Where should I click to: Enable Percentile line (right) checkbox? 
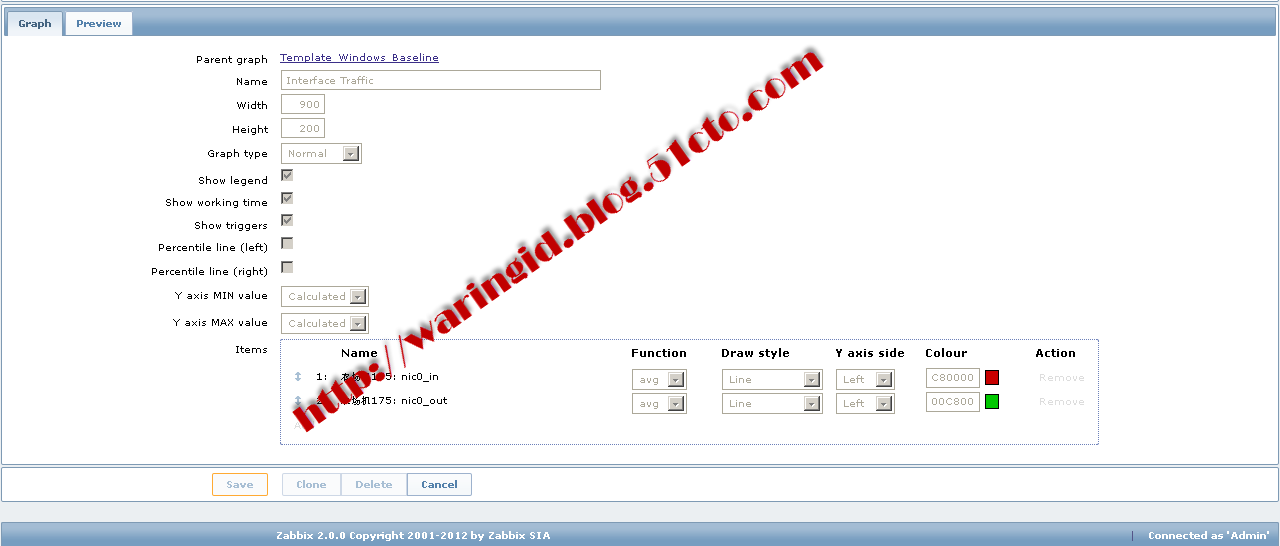[287, 267]
